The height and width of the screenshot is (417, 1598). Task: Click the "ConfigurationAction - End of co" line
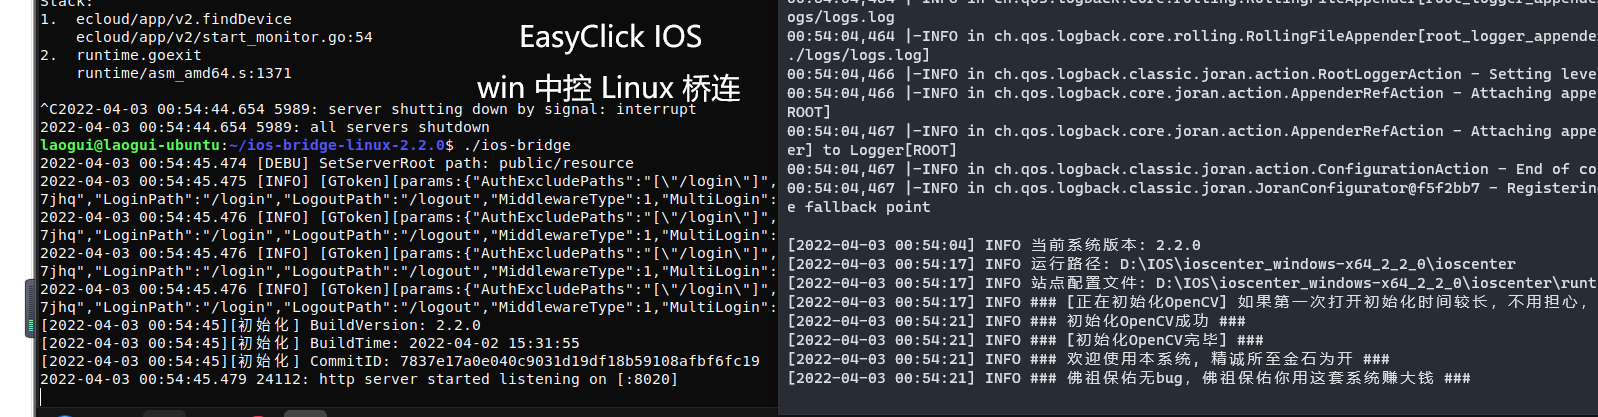(x=1192, y=169)
